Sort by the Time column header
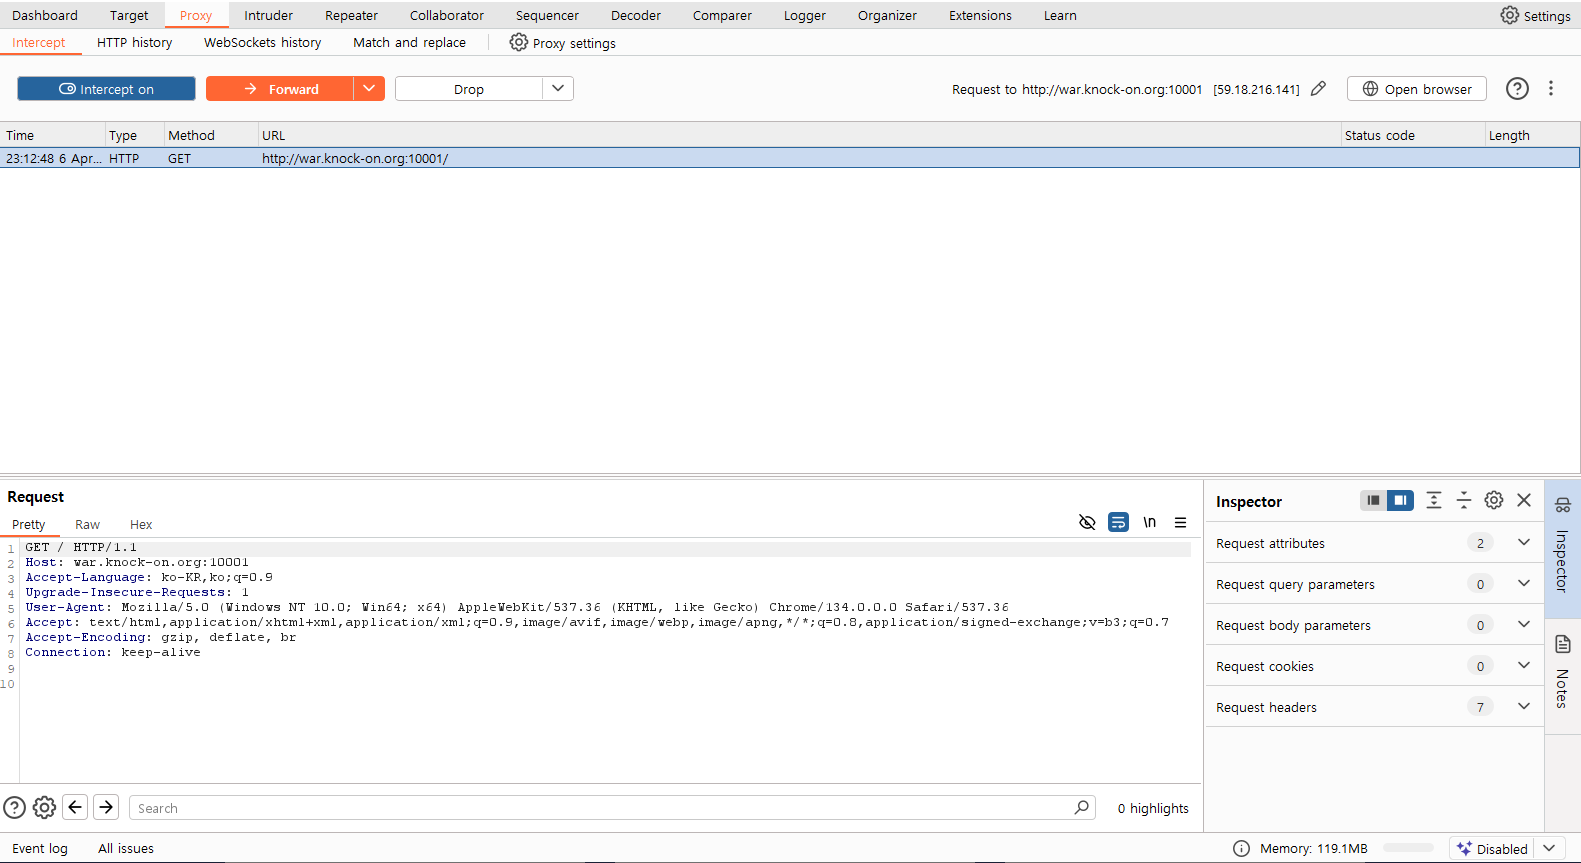Screen dimensions: 1581x863 tap(52, 135)
